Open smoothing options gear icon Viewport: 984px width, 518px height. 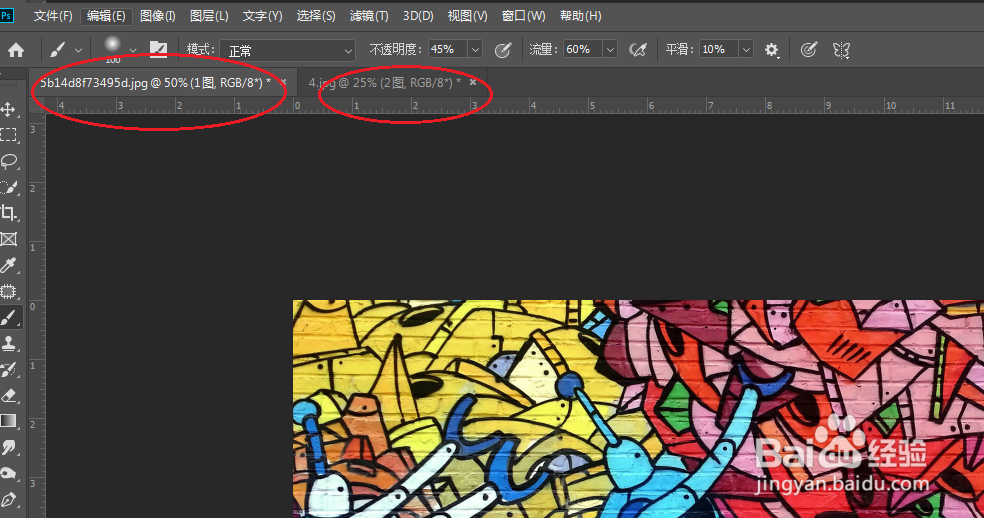[x=771, y=50]
